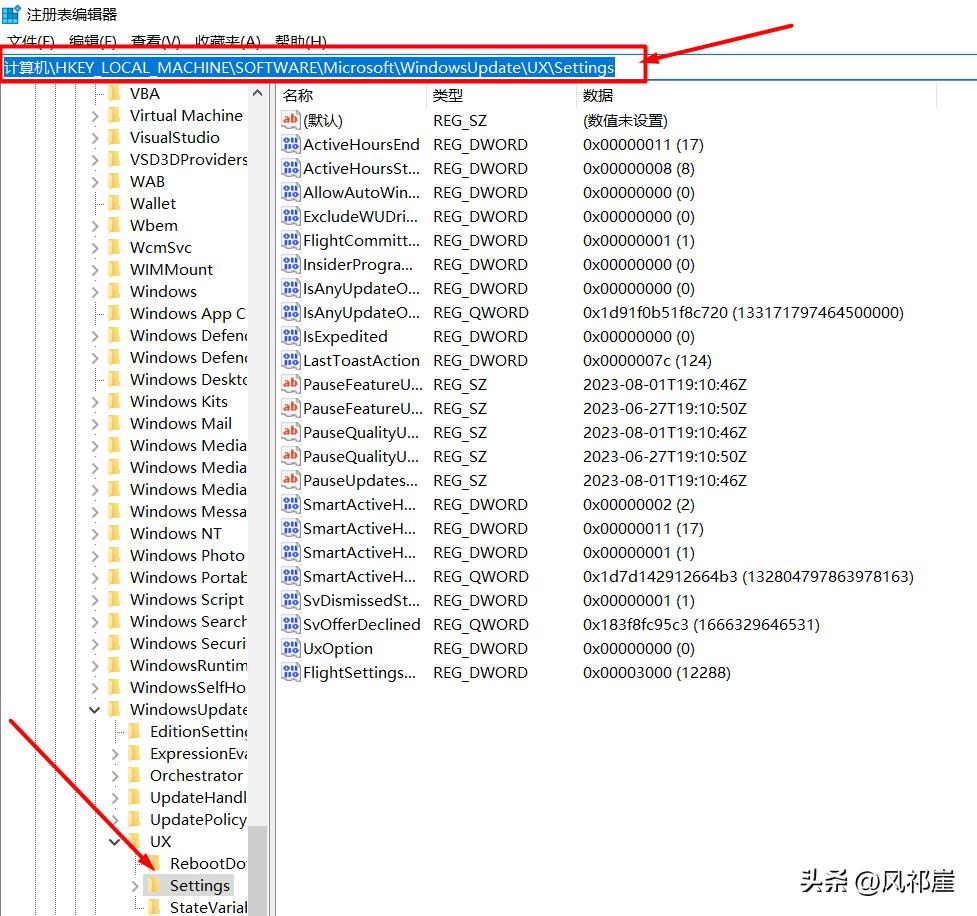The height and width of the screenshot is (916, 977).
Task: Click the ab string icon next to PauseUpdates
Action: coord(290,480)
